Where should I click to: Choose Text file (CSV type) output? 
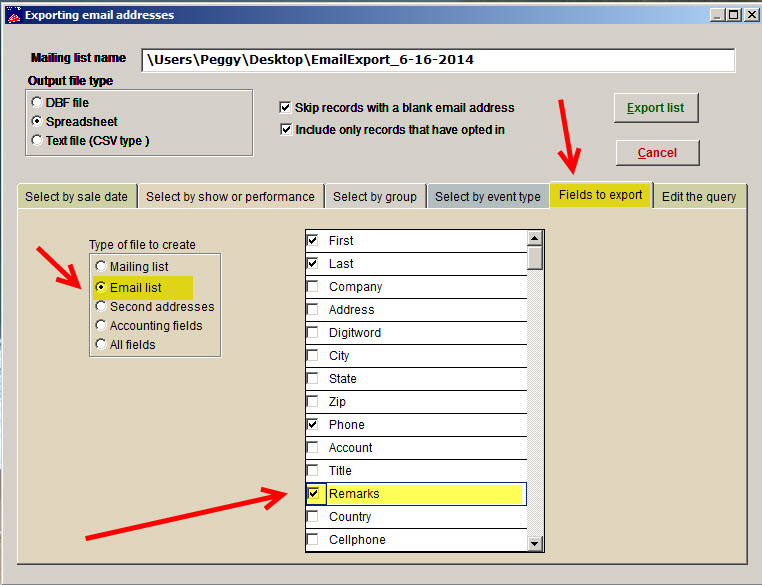38,141
